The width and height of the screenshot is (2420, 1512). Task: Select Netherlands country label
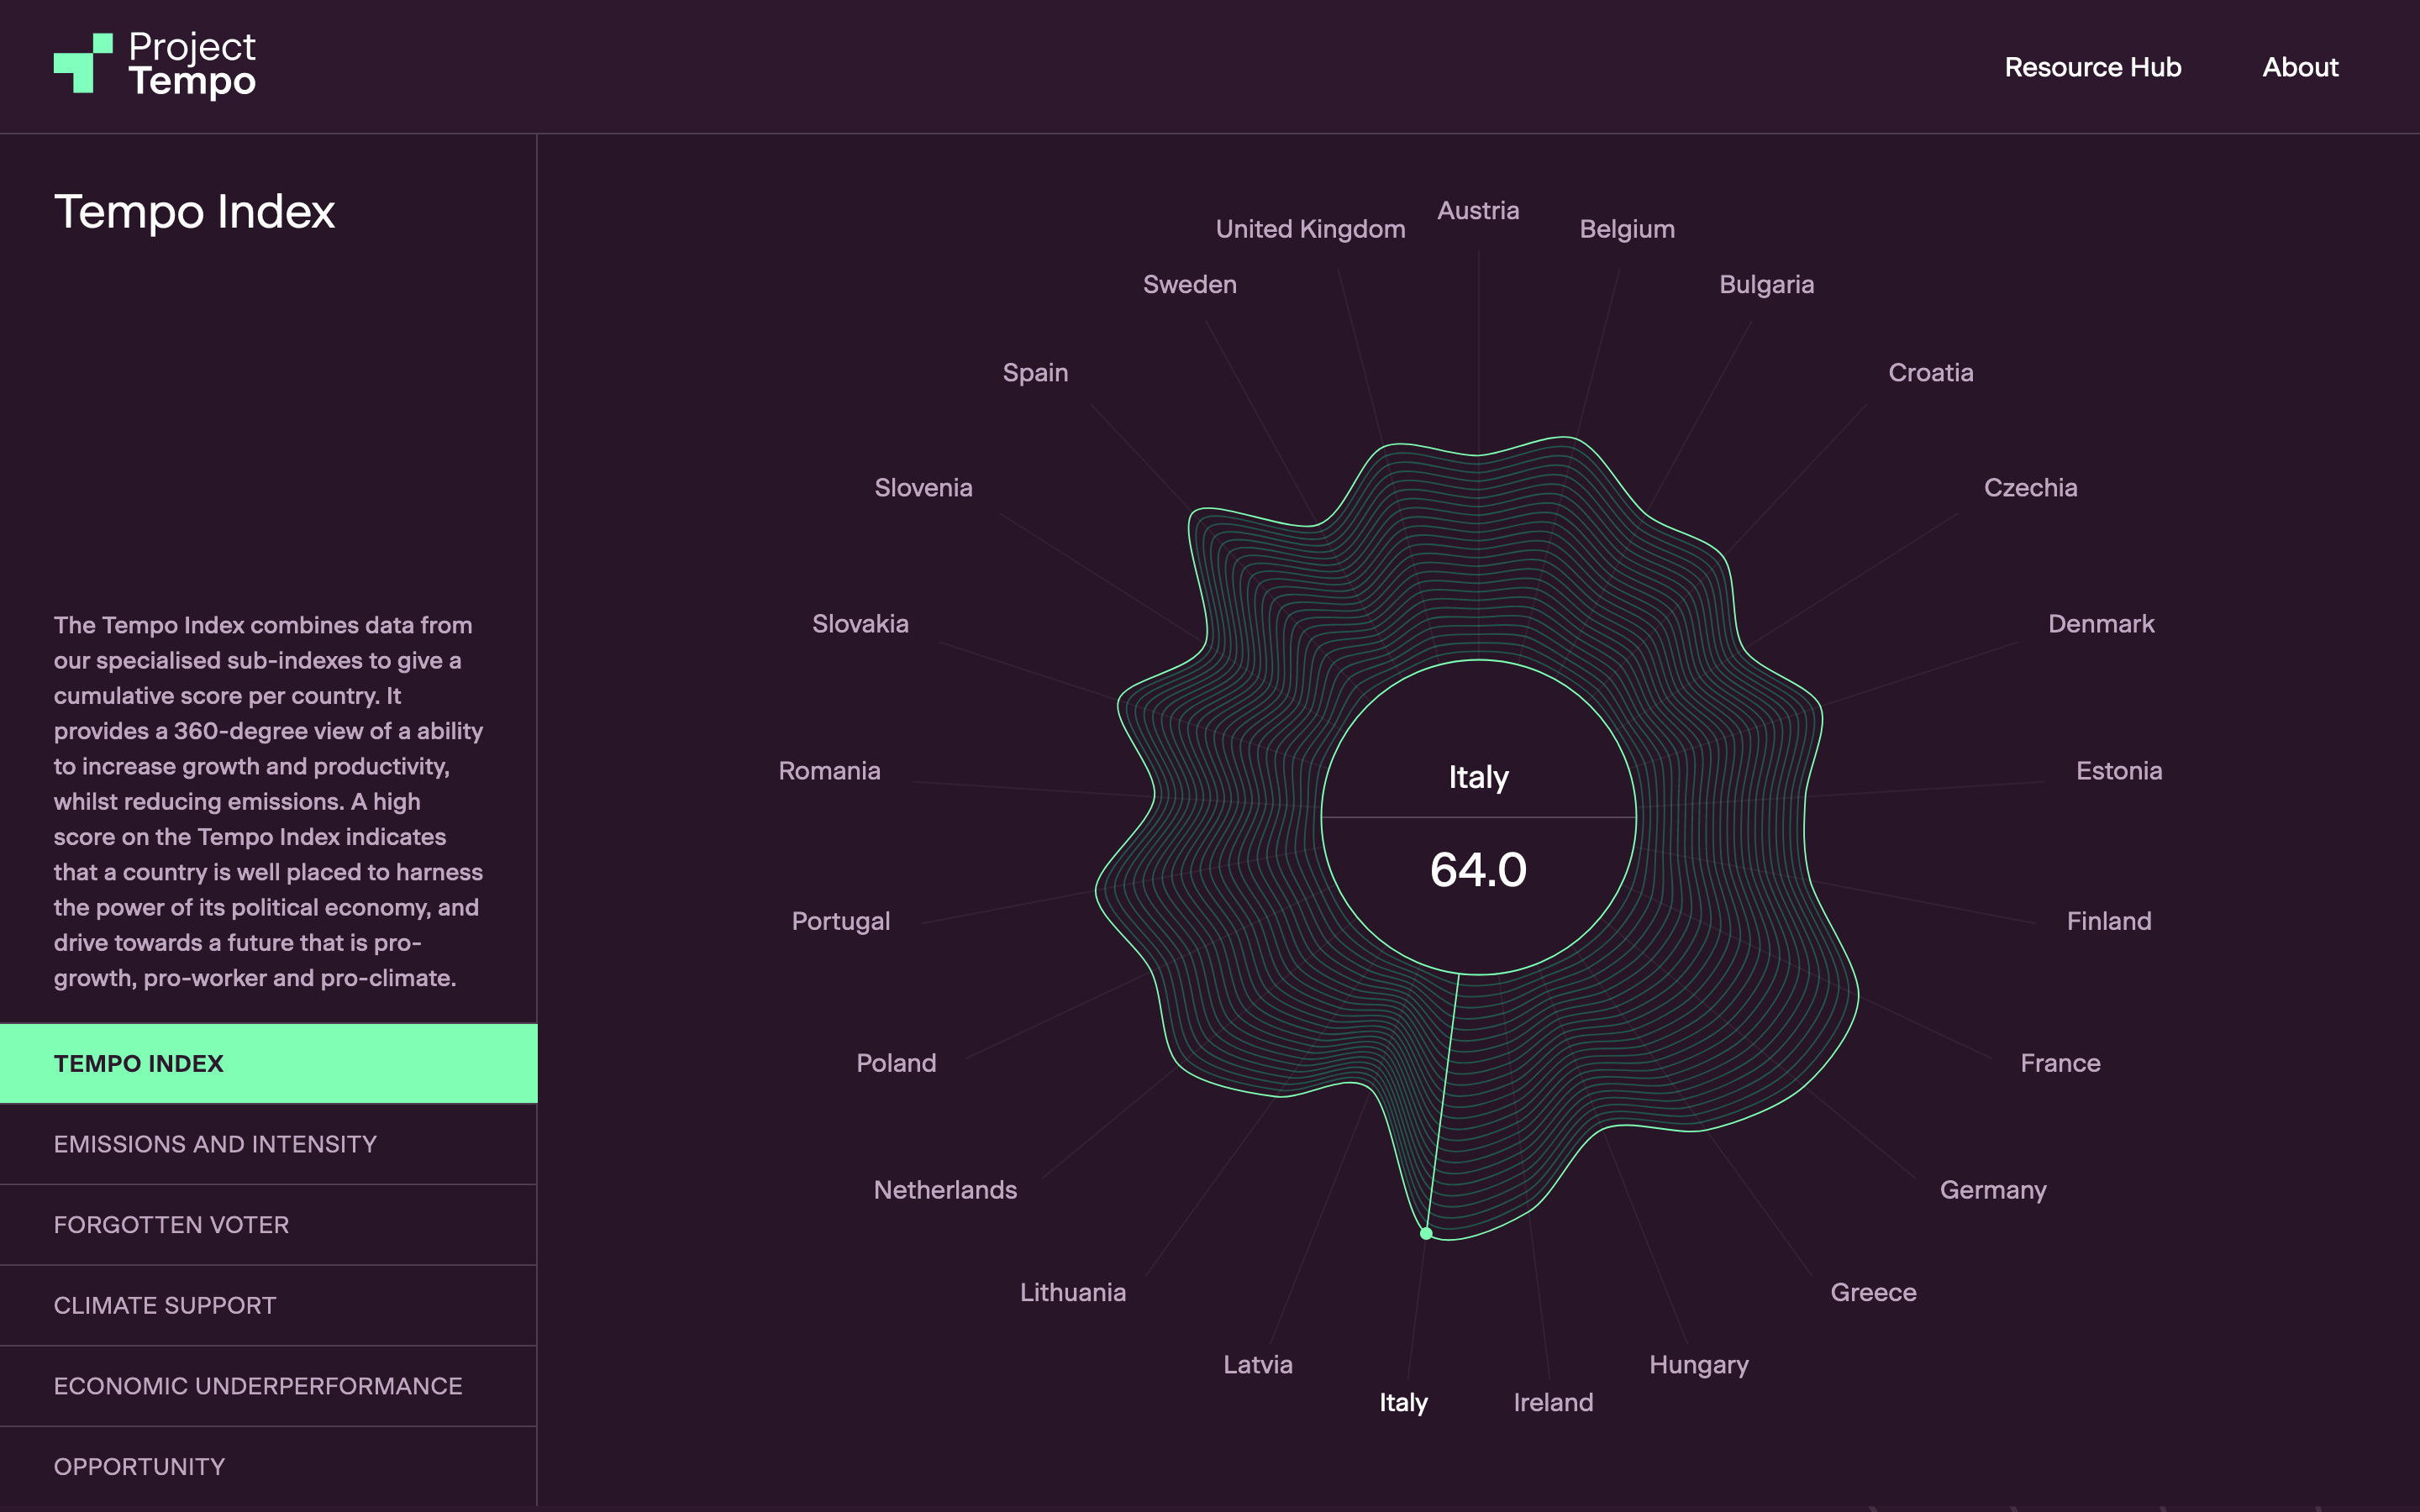[945, 1190]
